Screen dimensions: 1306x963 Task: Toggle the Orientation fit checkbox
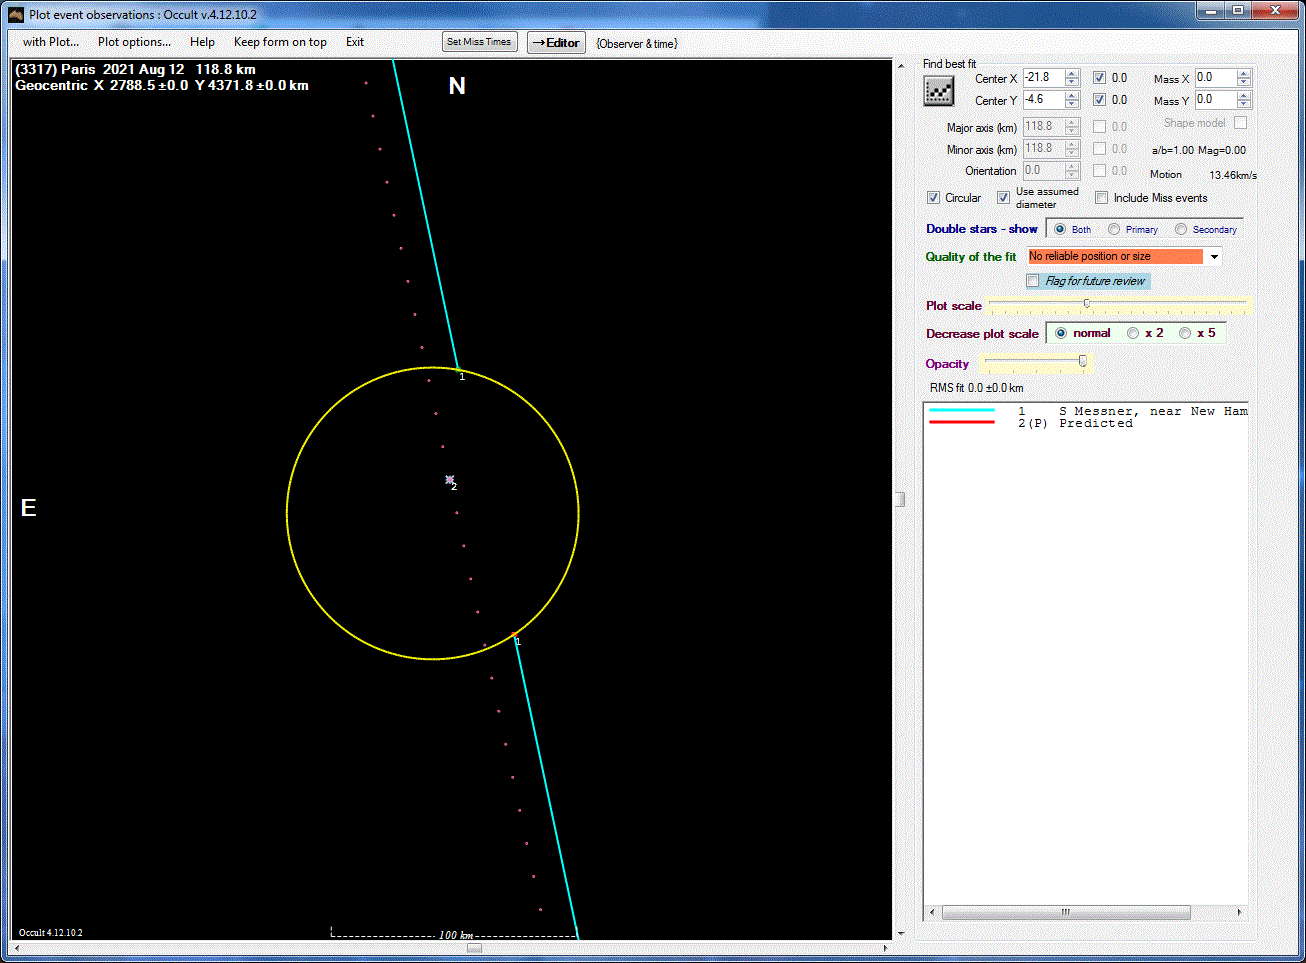(1099, 171)
